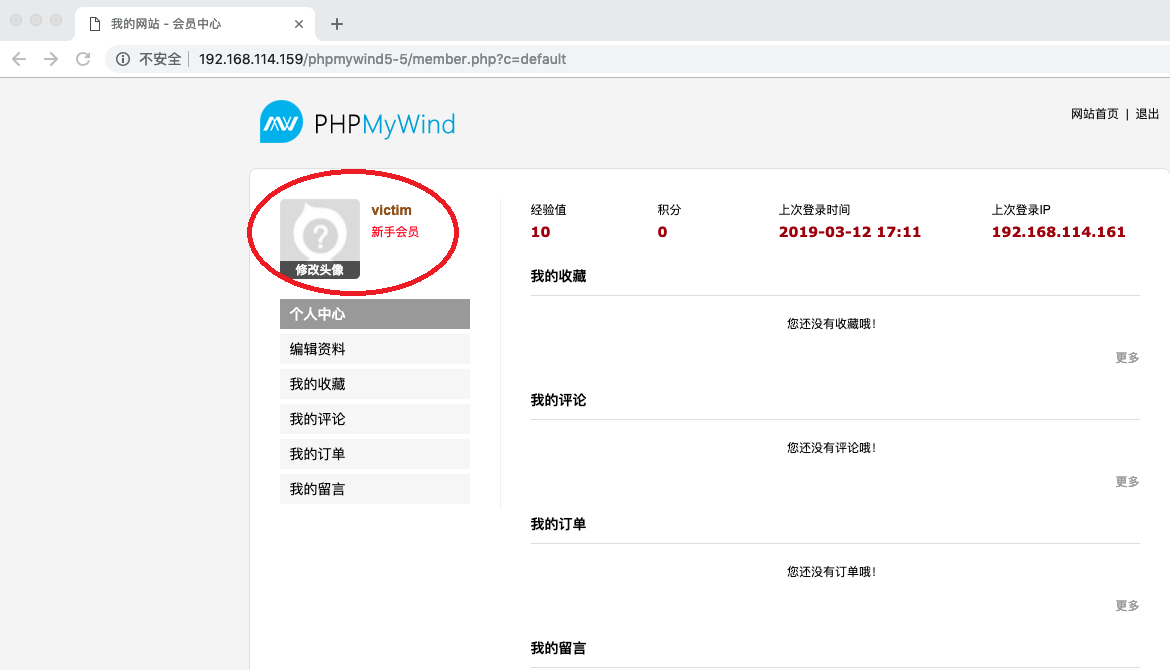This screenshot has width=1170, height=670.
Task: Click 更多 under 我的评论 section
Action: pos(1127,482)
